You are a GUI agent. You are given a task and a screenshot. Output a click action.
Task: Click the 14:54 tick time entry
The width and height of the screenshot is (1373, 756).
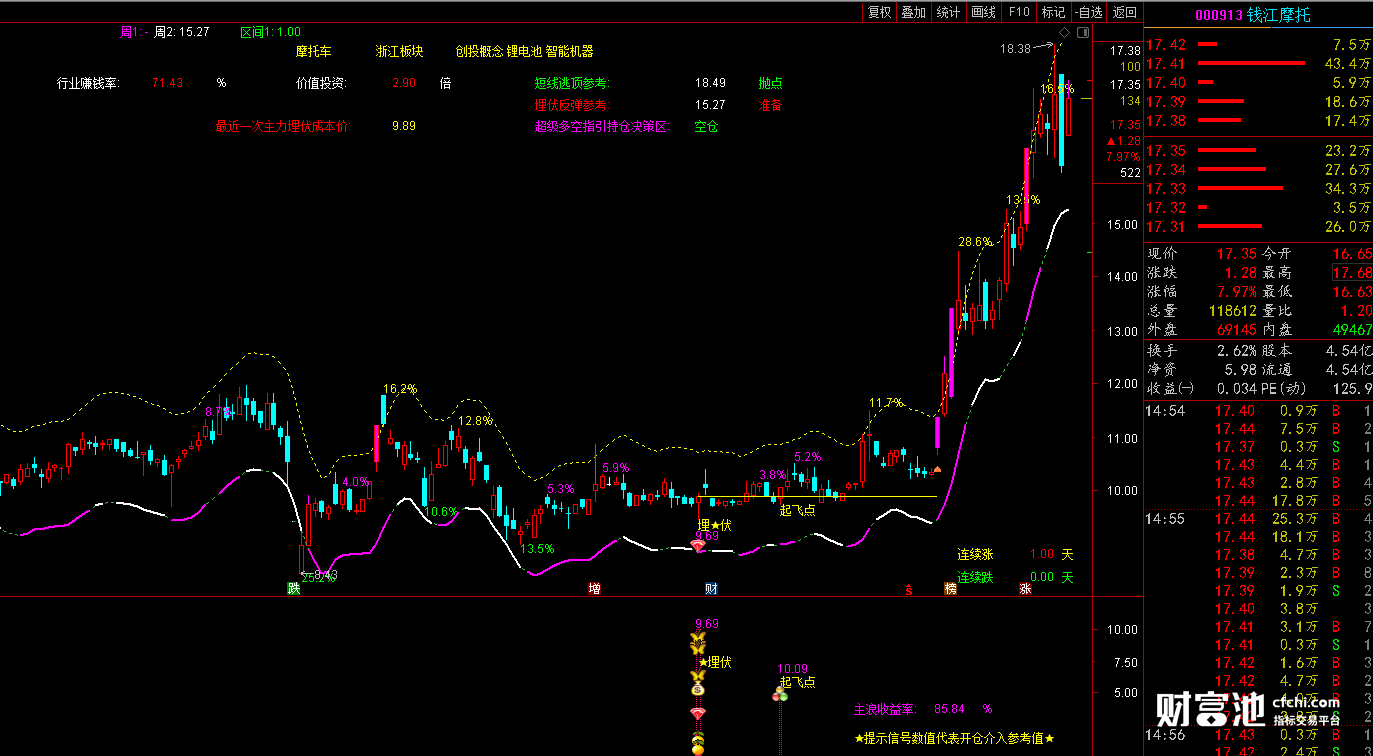(1165, 411)
